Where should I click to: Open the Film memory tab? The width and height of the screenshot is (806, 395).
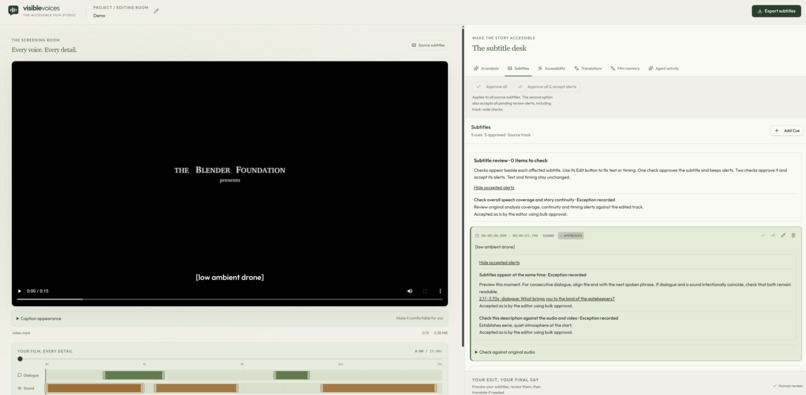625,68
